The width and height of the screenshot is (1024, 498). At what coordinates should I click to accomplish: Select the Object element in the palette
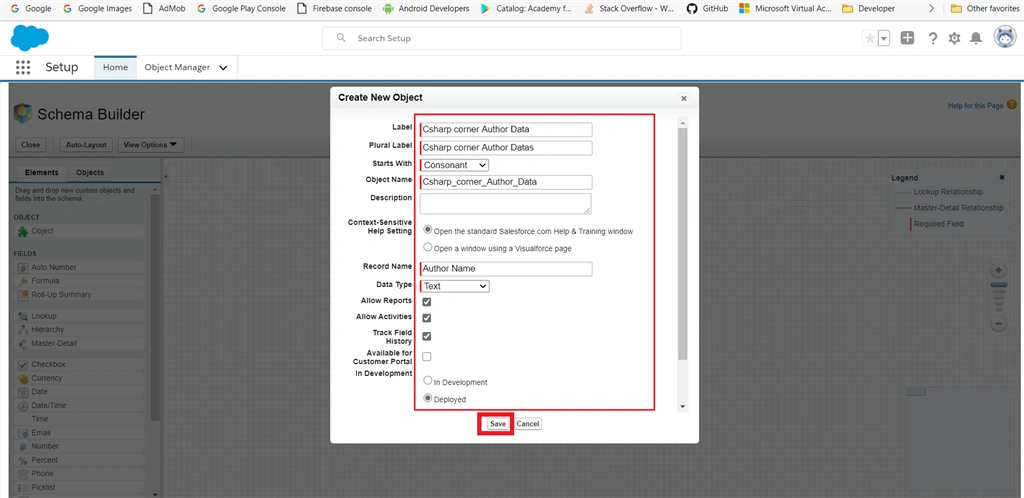point(79,231)
